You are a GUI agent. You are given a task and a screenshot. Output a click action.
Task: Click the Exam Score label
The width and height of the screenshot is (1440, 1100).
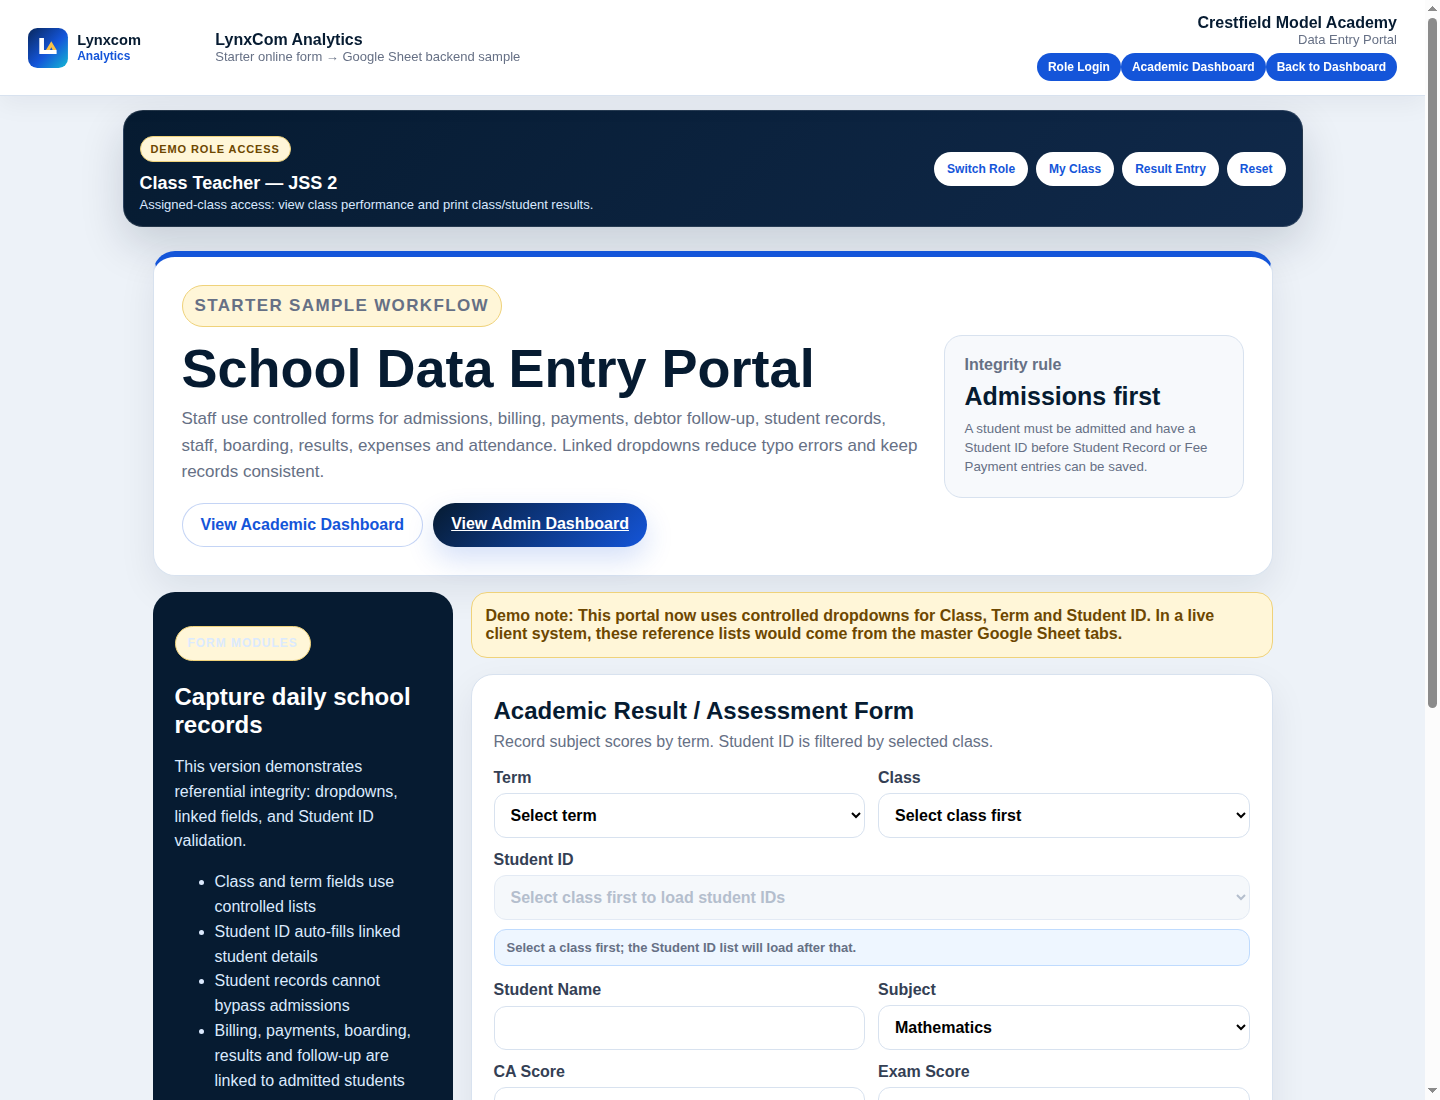coord(924,1072)
